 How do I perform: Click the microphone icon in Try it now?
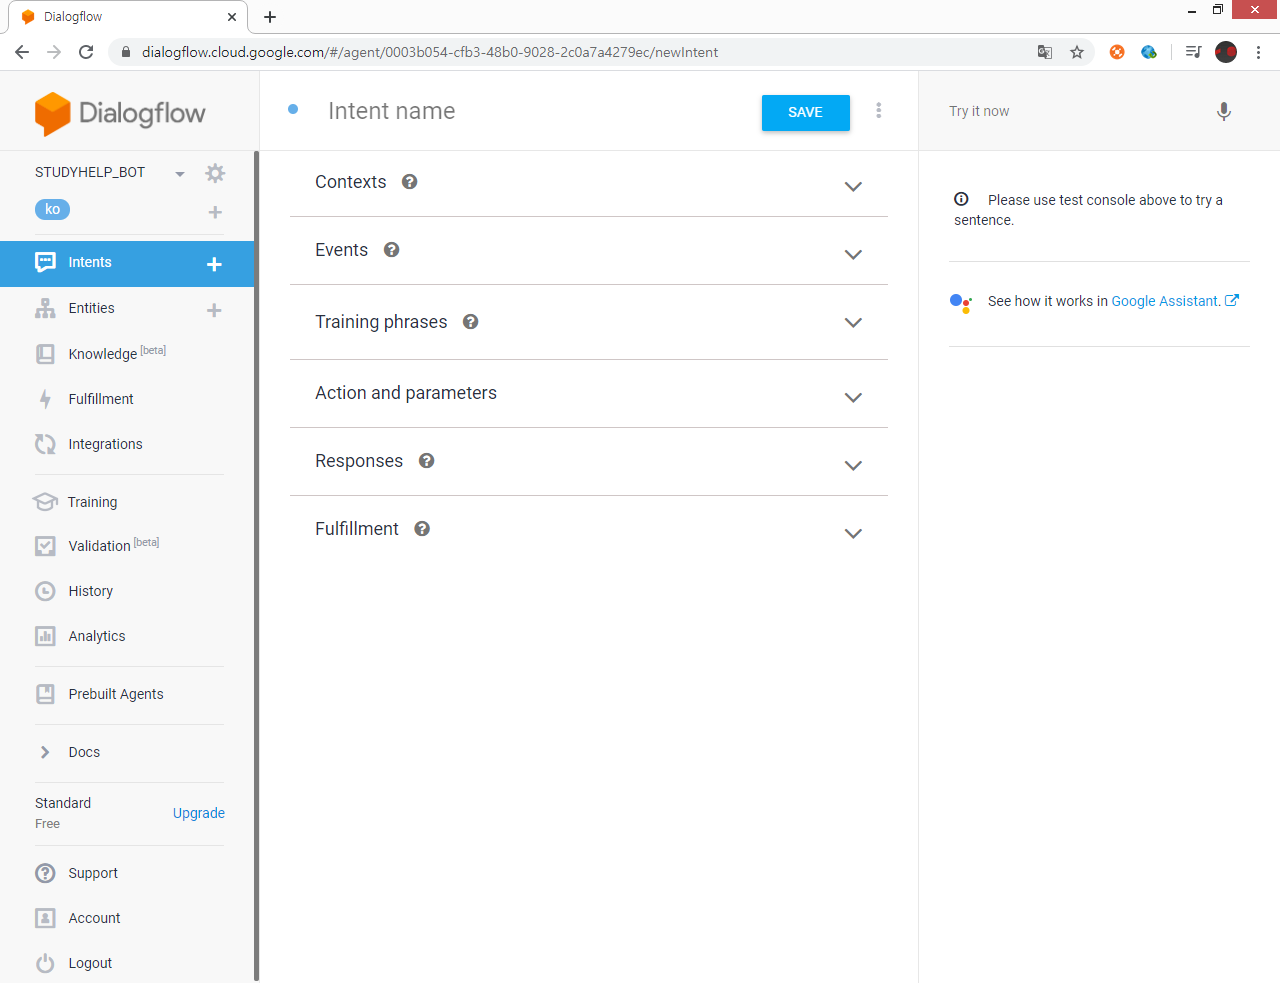(1224, 111)
